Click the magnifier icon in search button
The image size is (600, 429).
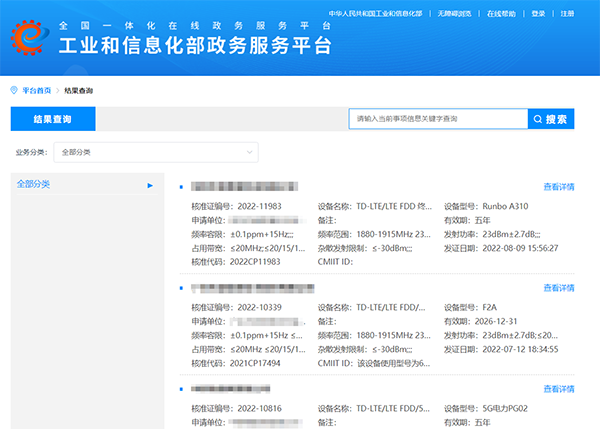(x=539, y=119)
